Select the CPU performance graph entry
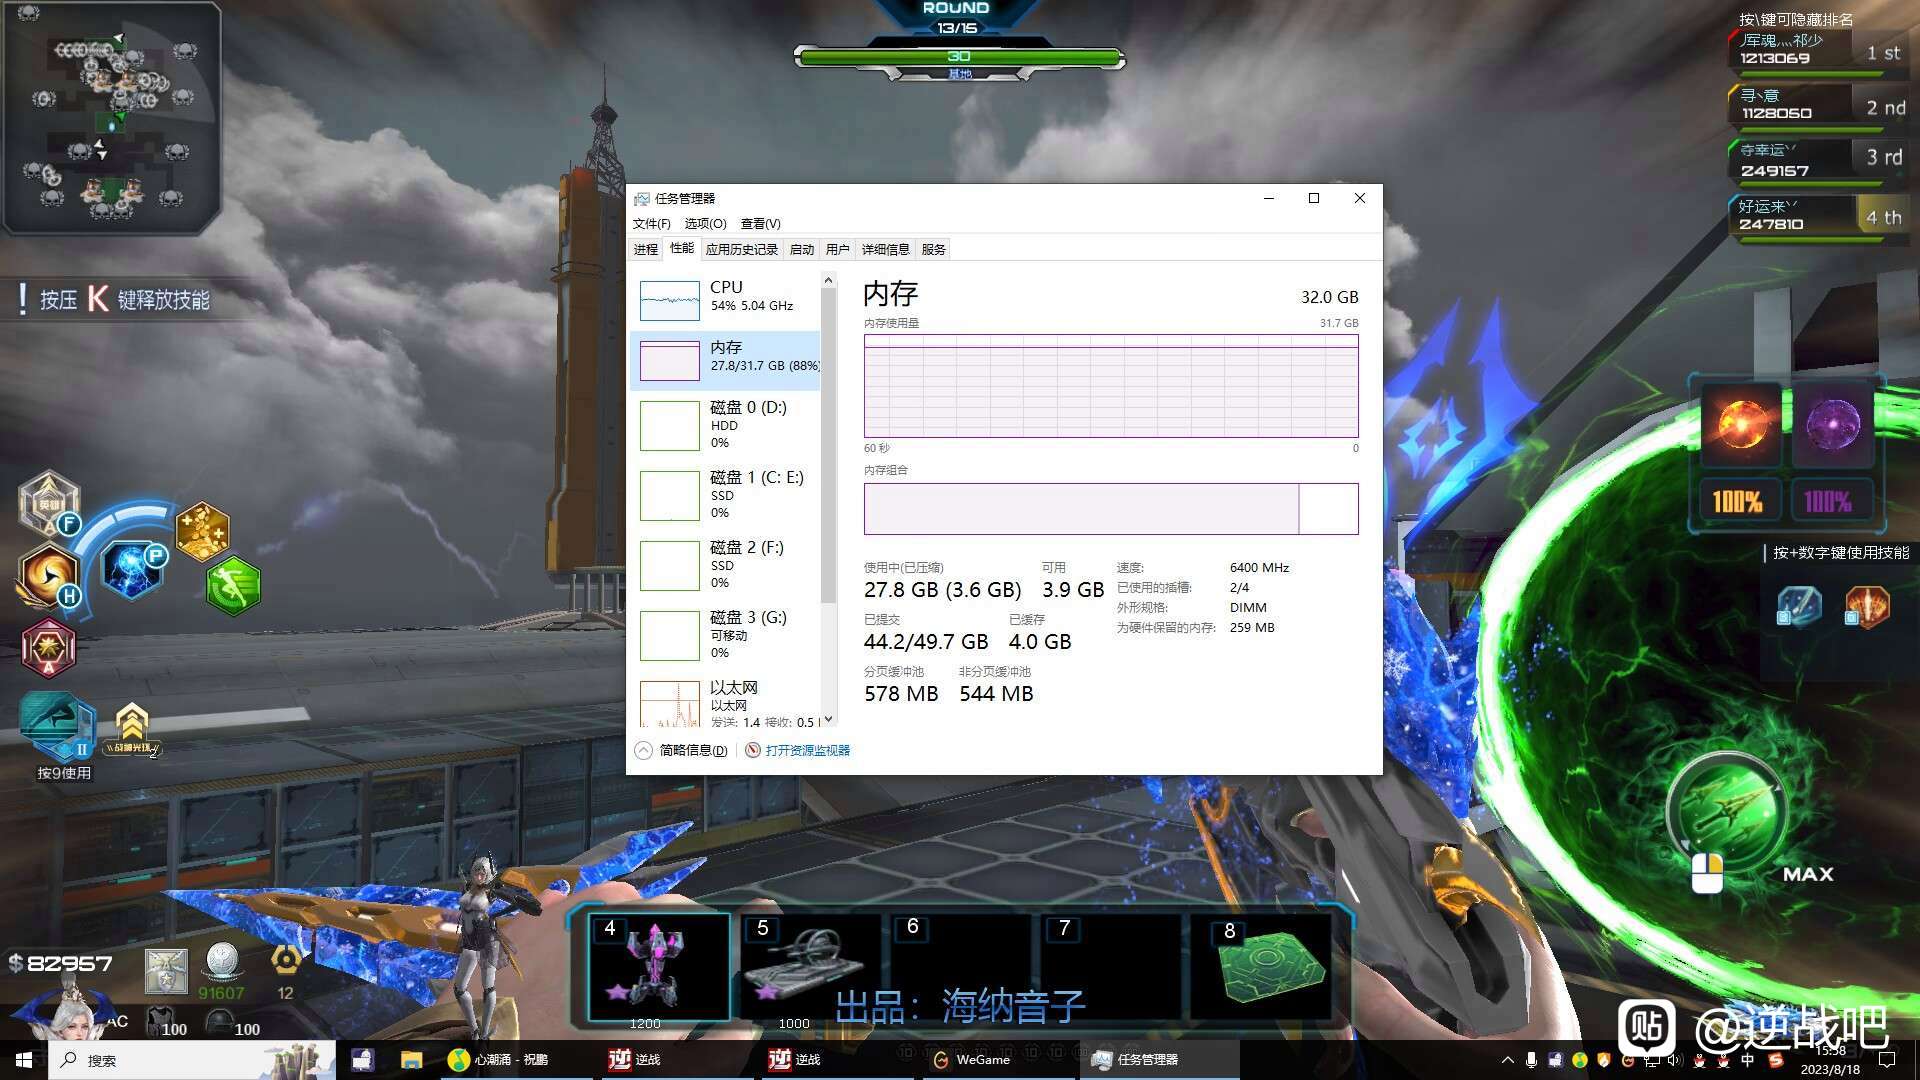This screenshot has width=1920, height=1080. [726, 300]
